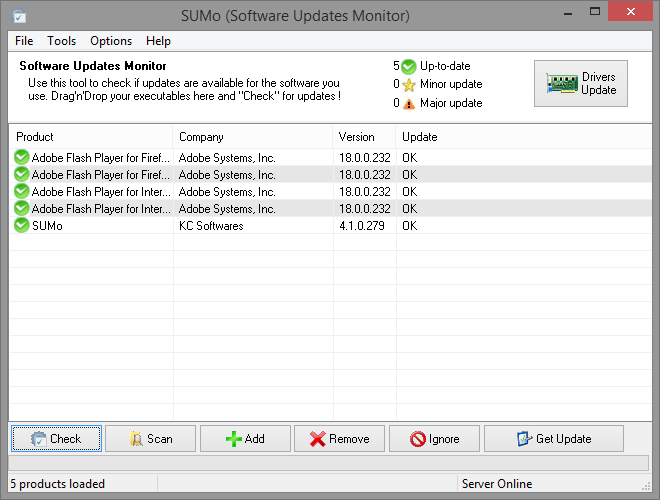This screenshot has width=660, height=500.
Task: Select the SUMo product row
Action: coord(330,226)
